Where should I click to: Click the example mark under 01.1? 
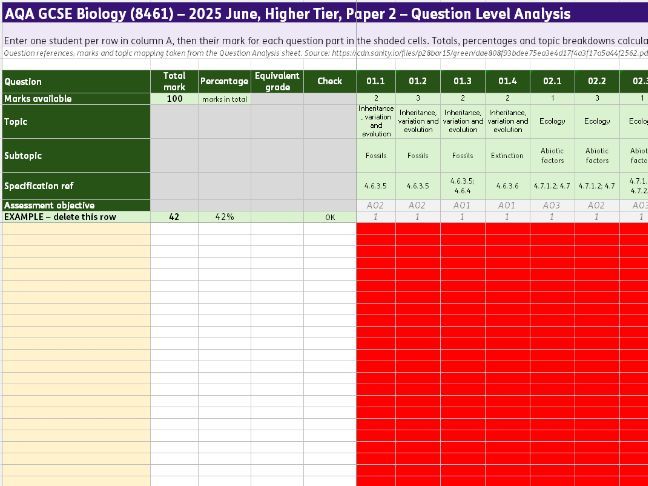pyautogui.click(x=376, y=217)
